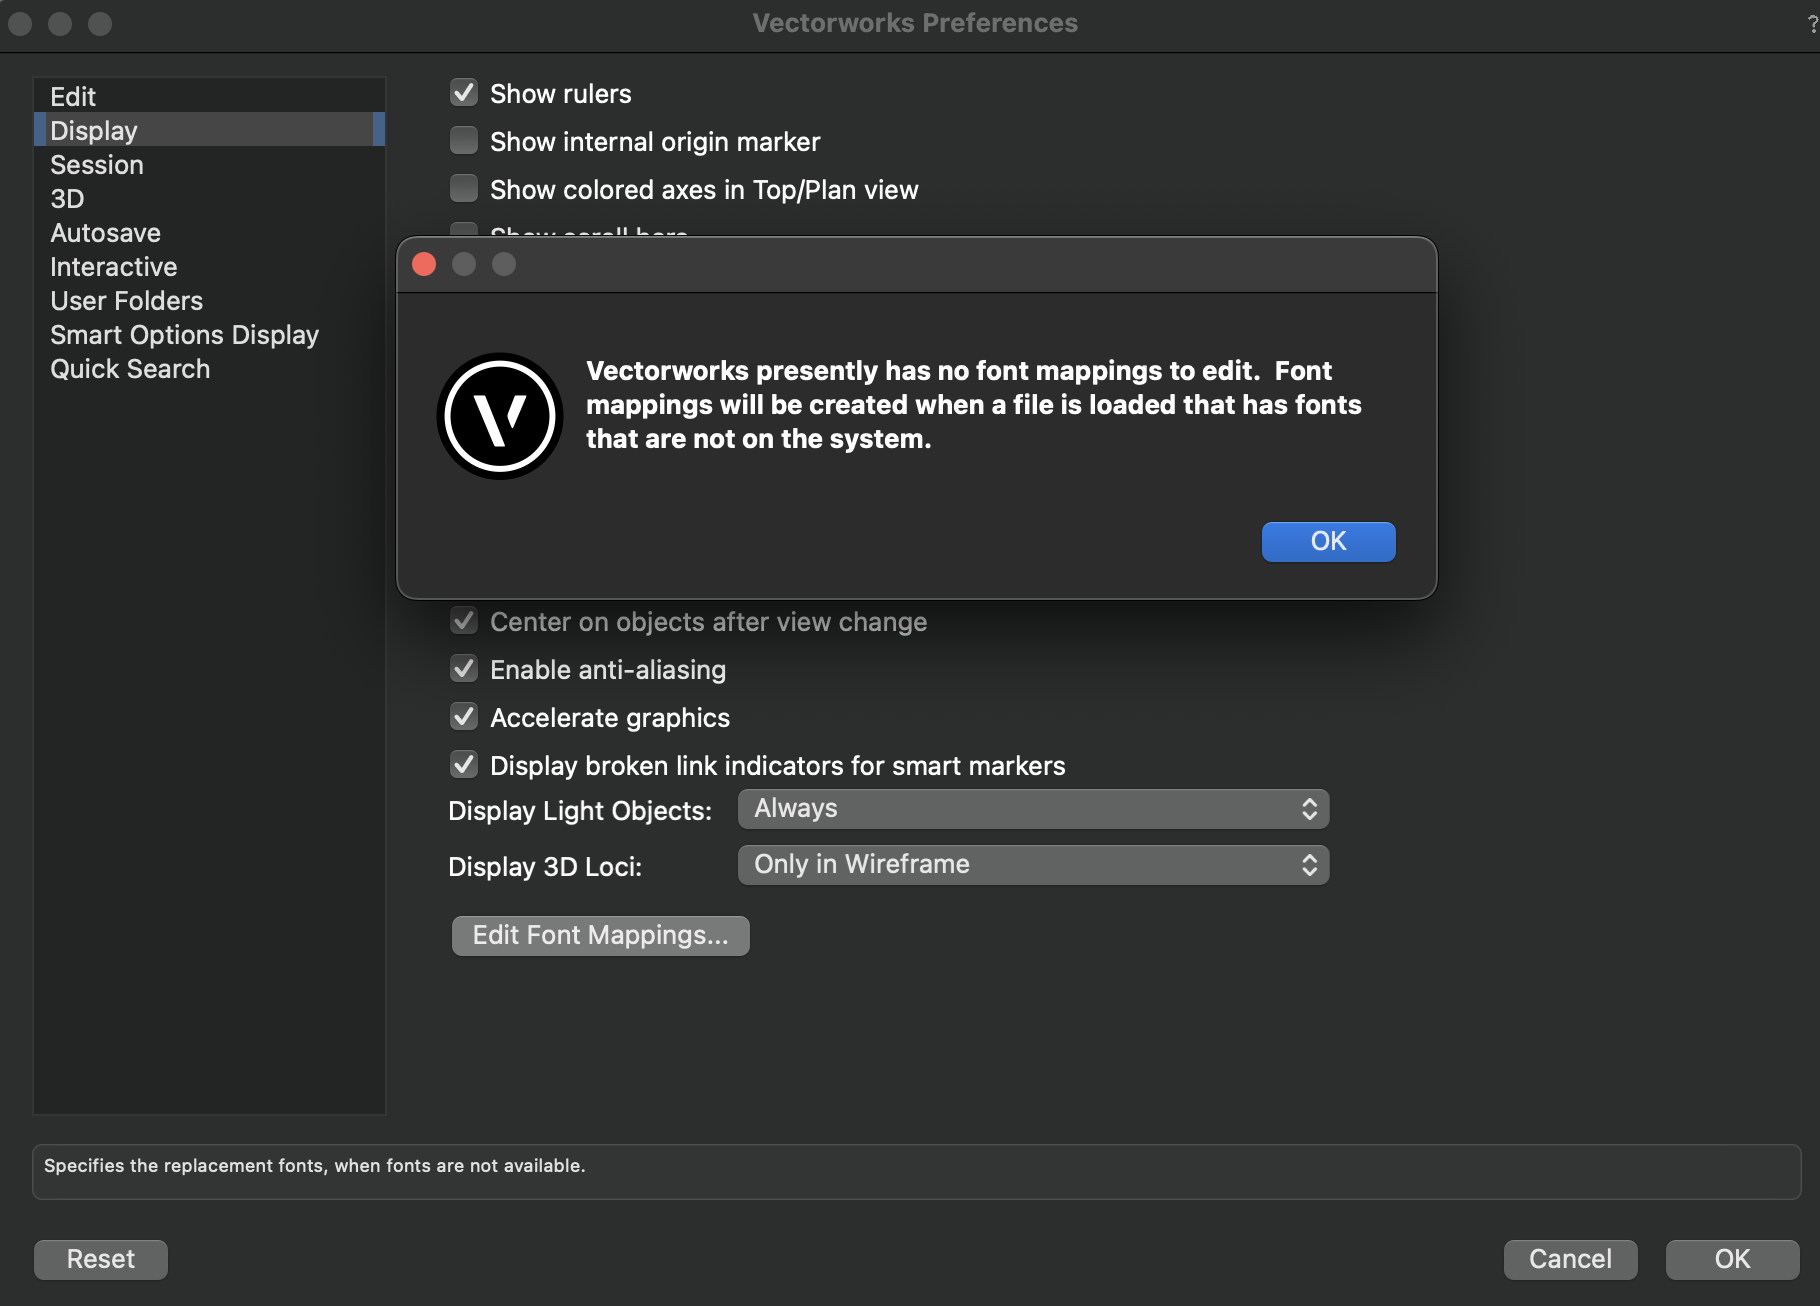Go to Smart Options Display category
Image resolution: width=1820 pixels, height=1306 pixels.
[x=184, y=335]
